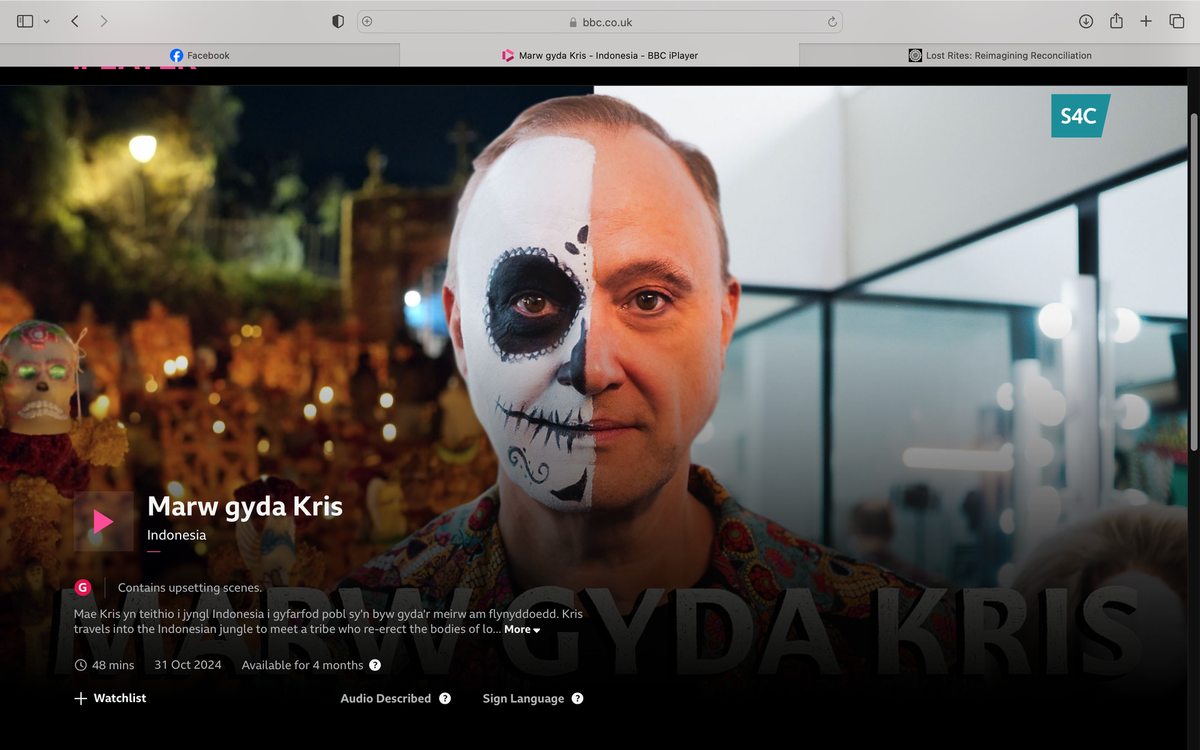
Task: Open Audio Described help question mark
Action: pos(445,698)
